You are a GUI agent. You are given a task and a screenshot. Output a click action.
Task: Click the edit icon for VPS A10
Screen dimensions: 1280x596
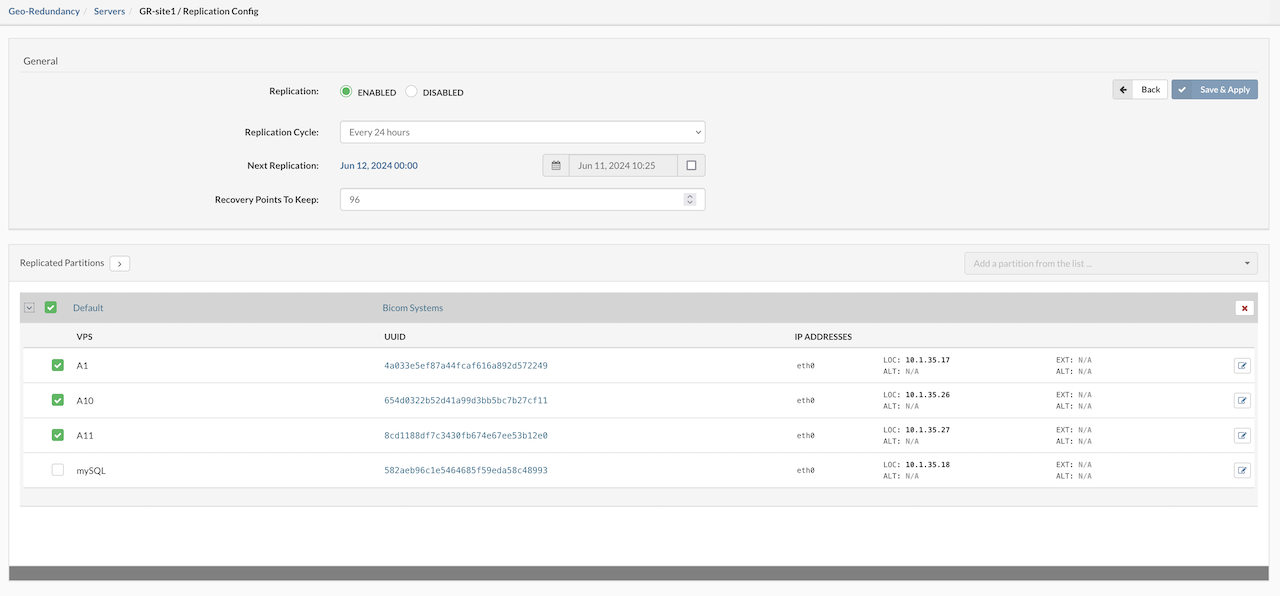pos(1242,401)
